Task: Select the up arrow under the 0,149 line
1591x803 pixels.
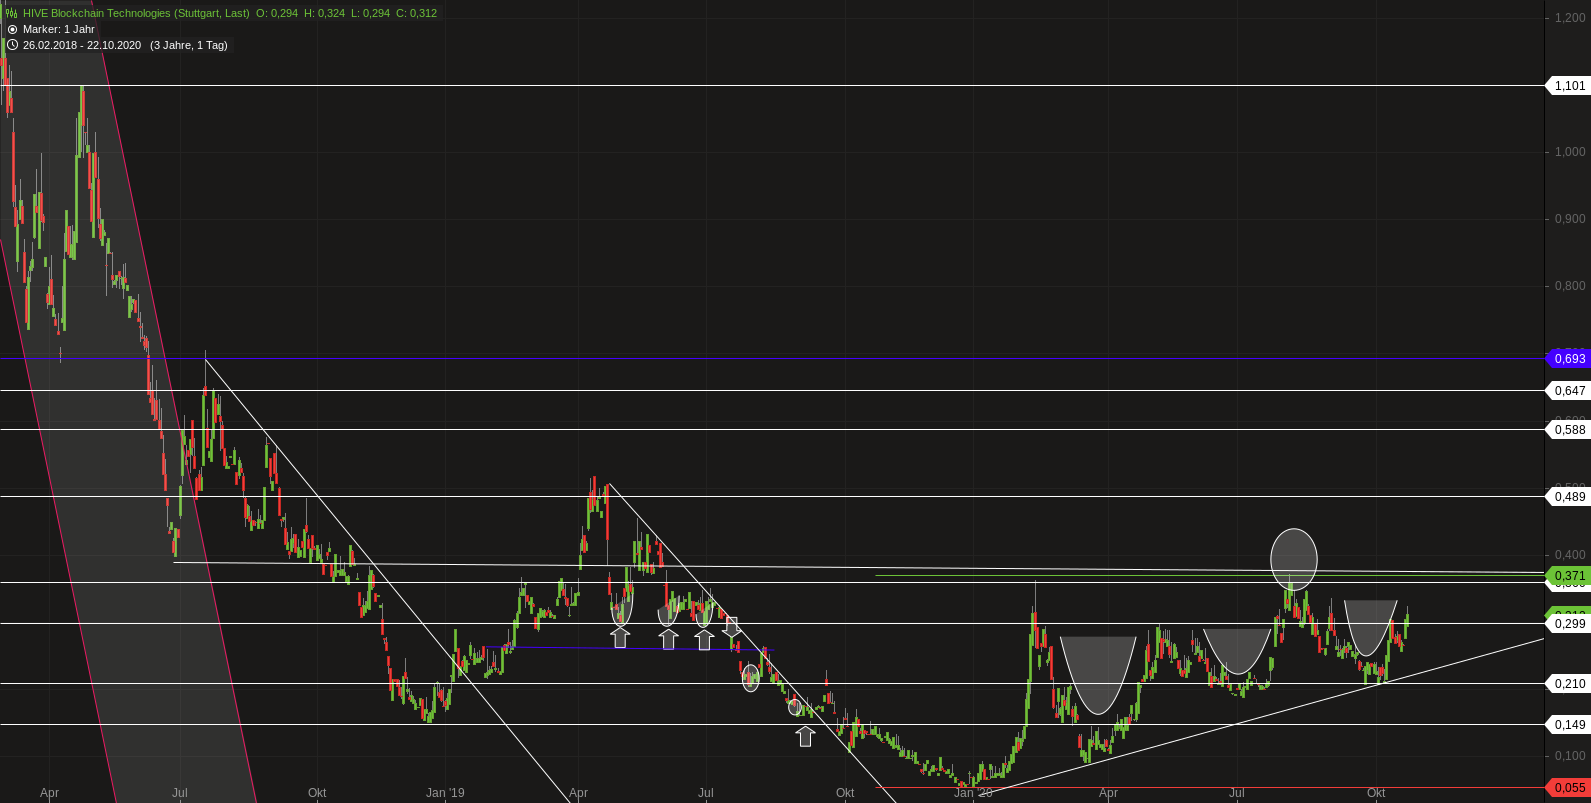Action: click(x=805, y=736)
